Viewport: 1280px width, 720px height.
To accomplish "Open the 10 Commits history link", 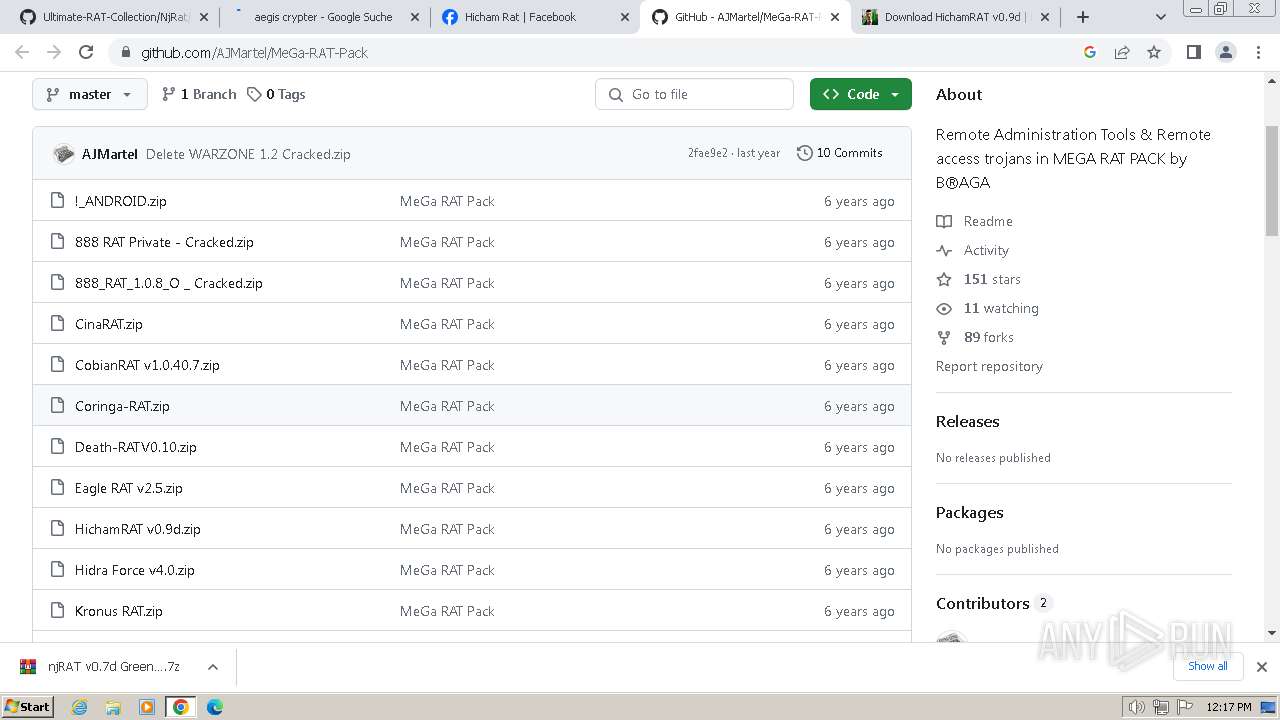I will coord(840,153).
